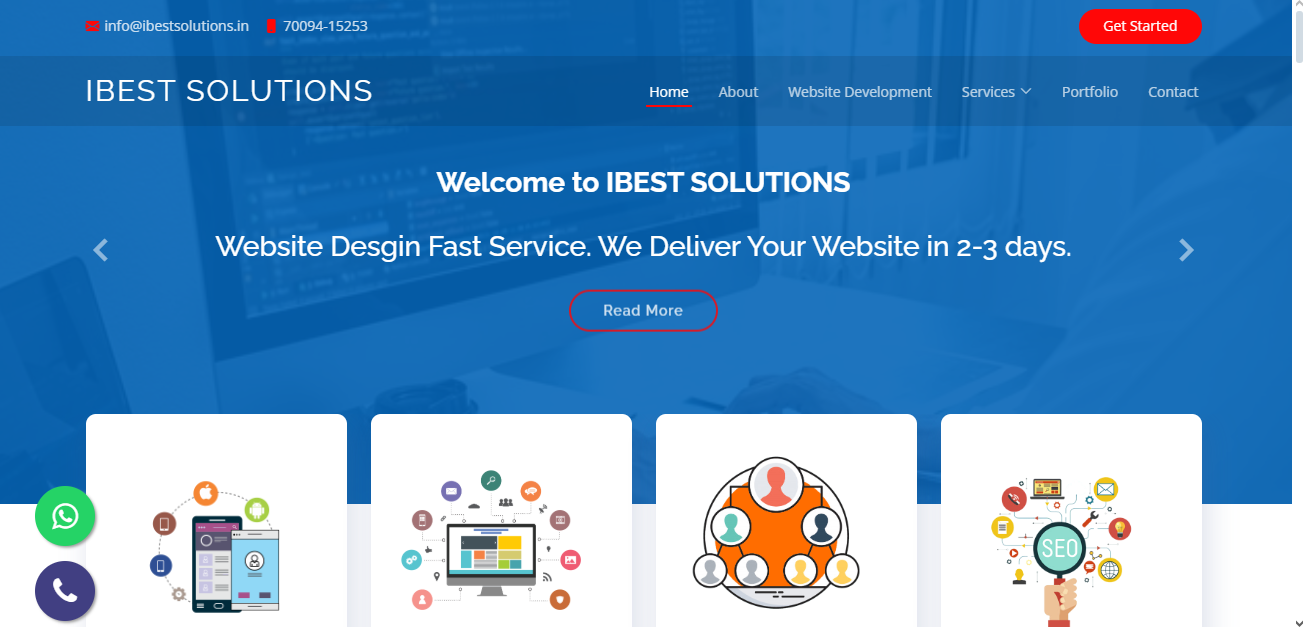Expand the Services dropdown menu
1304x627 pixels.
tap(996, 92)
